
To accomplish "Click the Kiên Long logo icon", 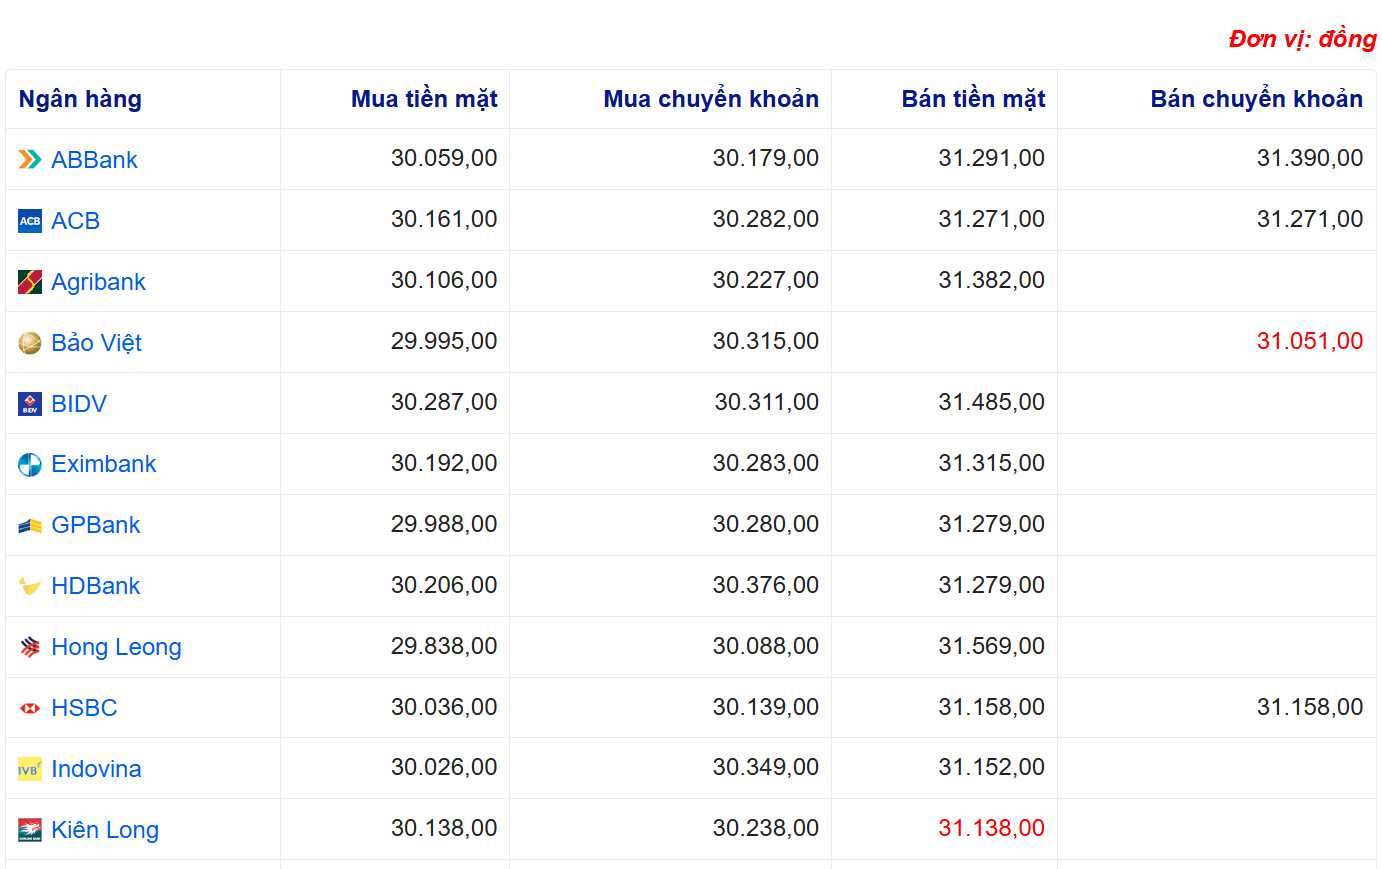I will coord(30,830).
